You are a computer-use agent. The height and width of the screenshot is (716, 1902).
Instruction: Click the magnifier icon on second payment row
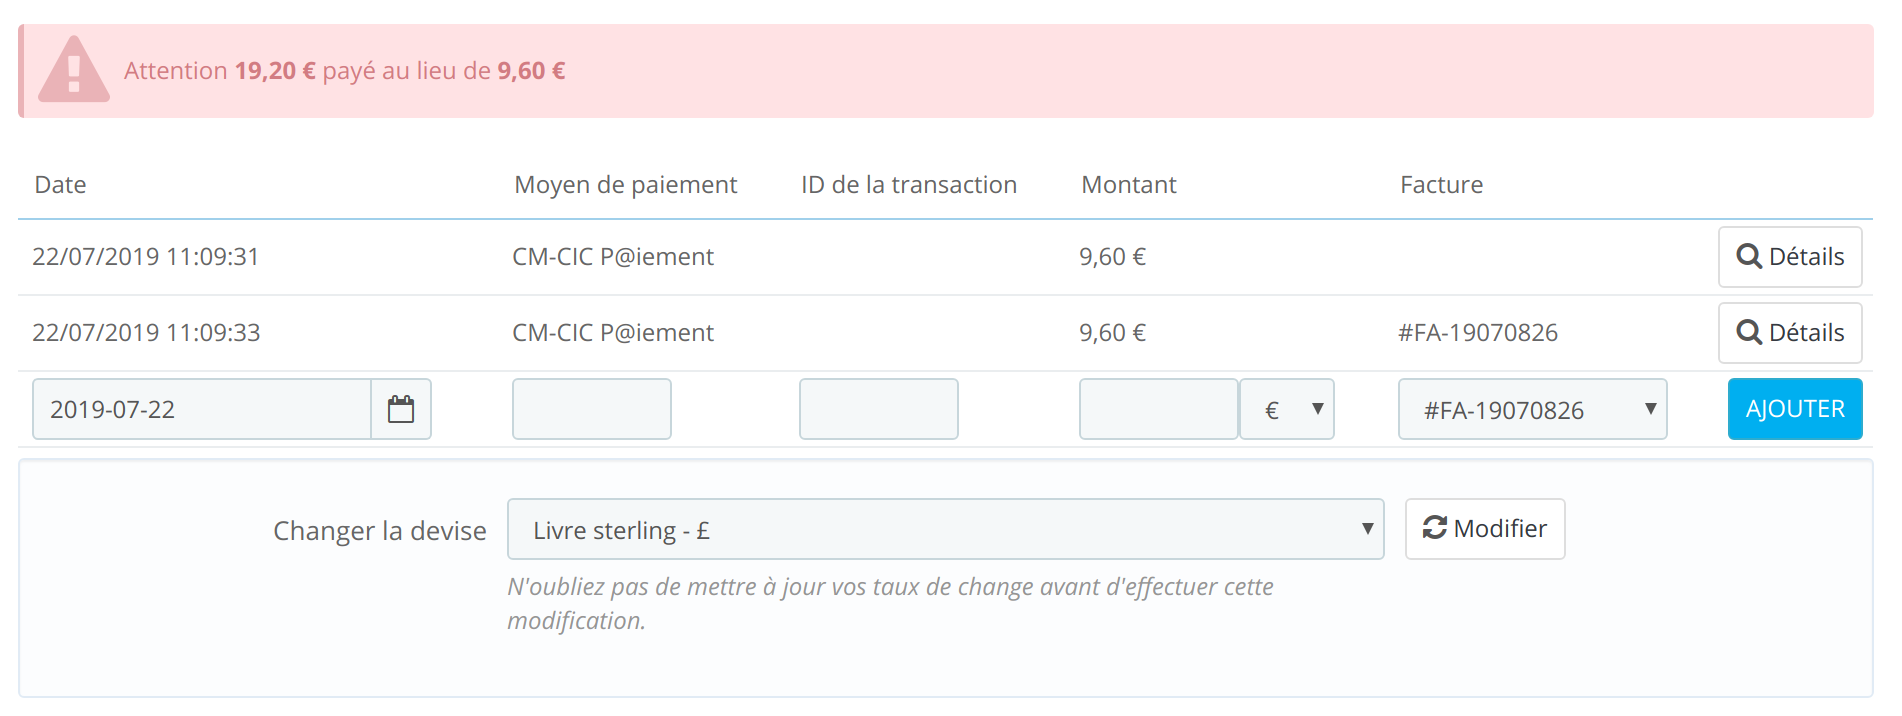click(x=1749, y=333)
